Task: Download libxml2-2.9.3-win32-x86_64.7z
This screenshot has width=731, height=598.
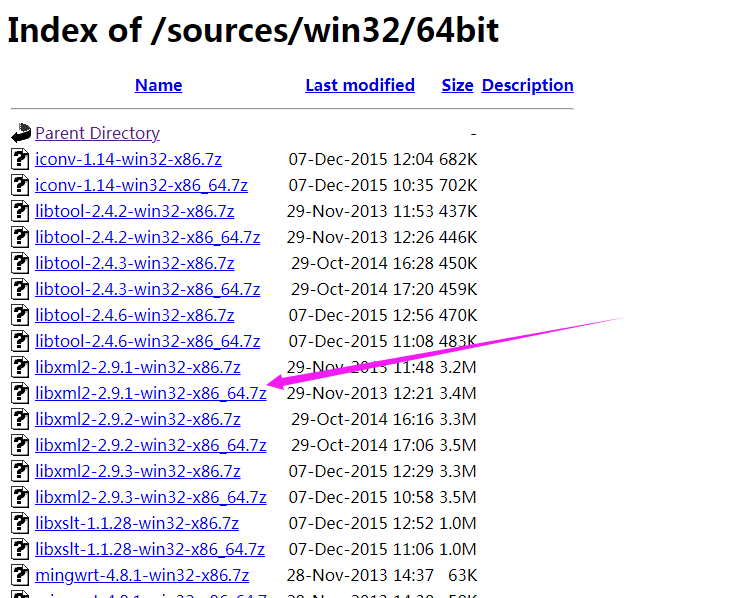Action: [x=151, y=498]
